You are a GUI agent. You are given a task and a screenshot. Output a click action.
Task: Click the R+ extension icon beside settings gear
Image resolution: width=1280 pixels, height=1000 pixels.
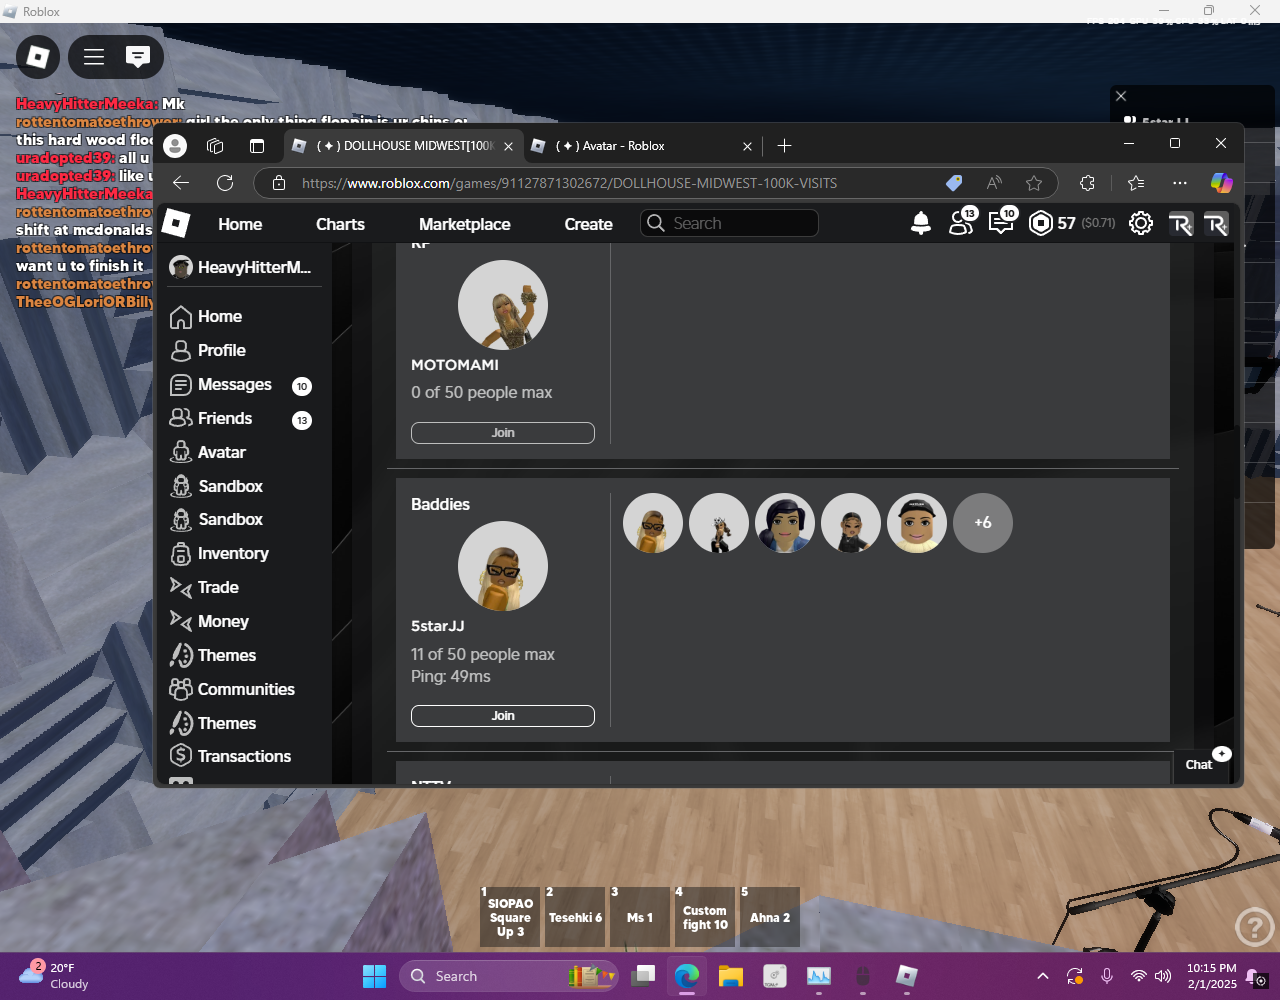pos(1180,224)
